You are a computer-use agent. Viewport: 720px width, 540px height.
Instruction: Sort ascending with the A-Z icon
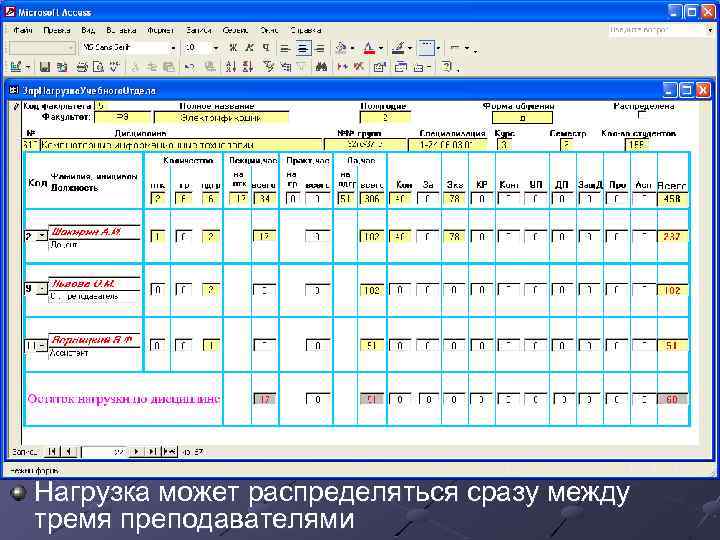pyautogui.click(x=231, y=67)
